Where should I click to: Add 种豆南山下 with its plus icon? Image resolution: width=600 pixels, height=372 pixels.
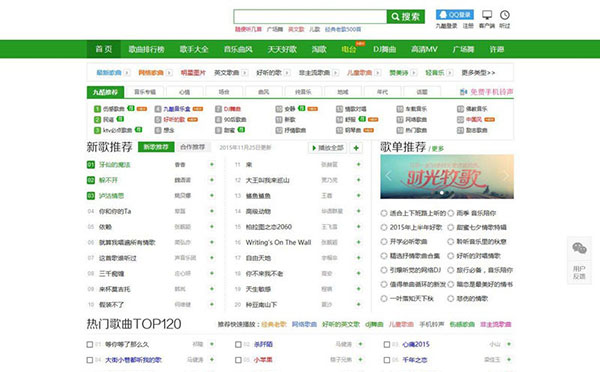click(x=359, y=305)
